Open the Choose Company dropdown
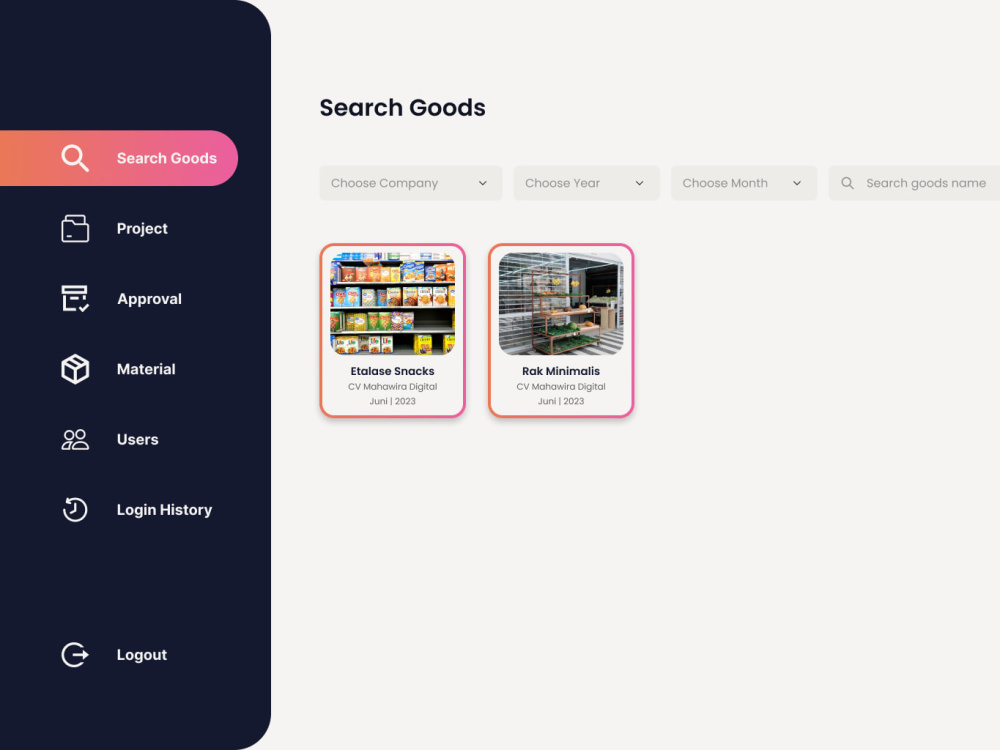 pyautogui.click(x=411, y=183)
